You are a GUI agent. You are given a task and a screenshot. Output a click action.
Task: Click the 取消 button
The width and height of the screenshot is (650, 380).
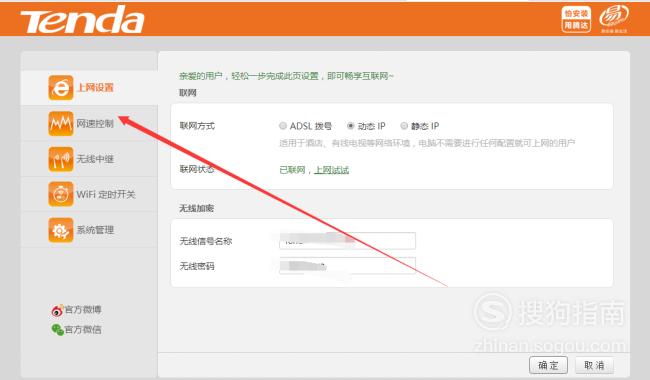click(594, 365)
